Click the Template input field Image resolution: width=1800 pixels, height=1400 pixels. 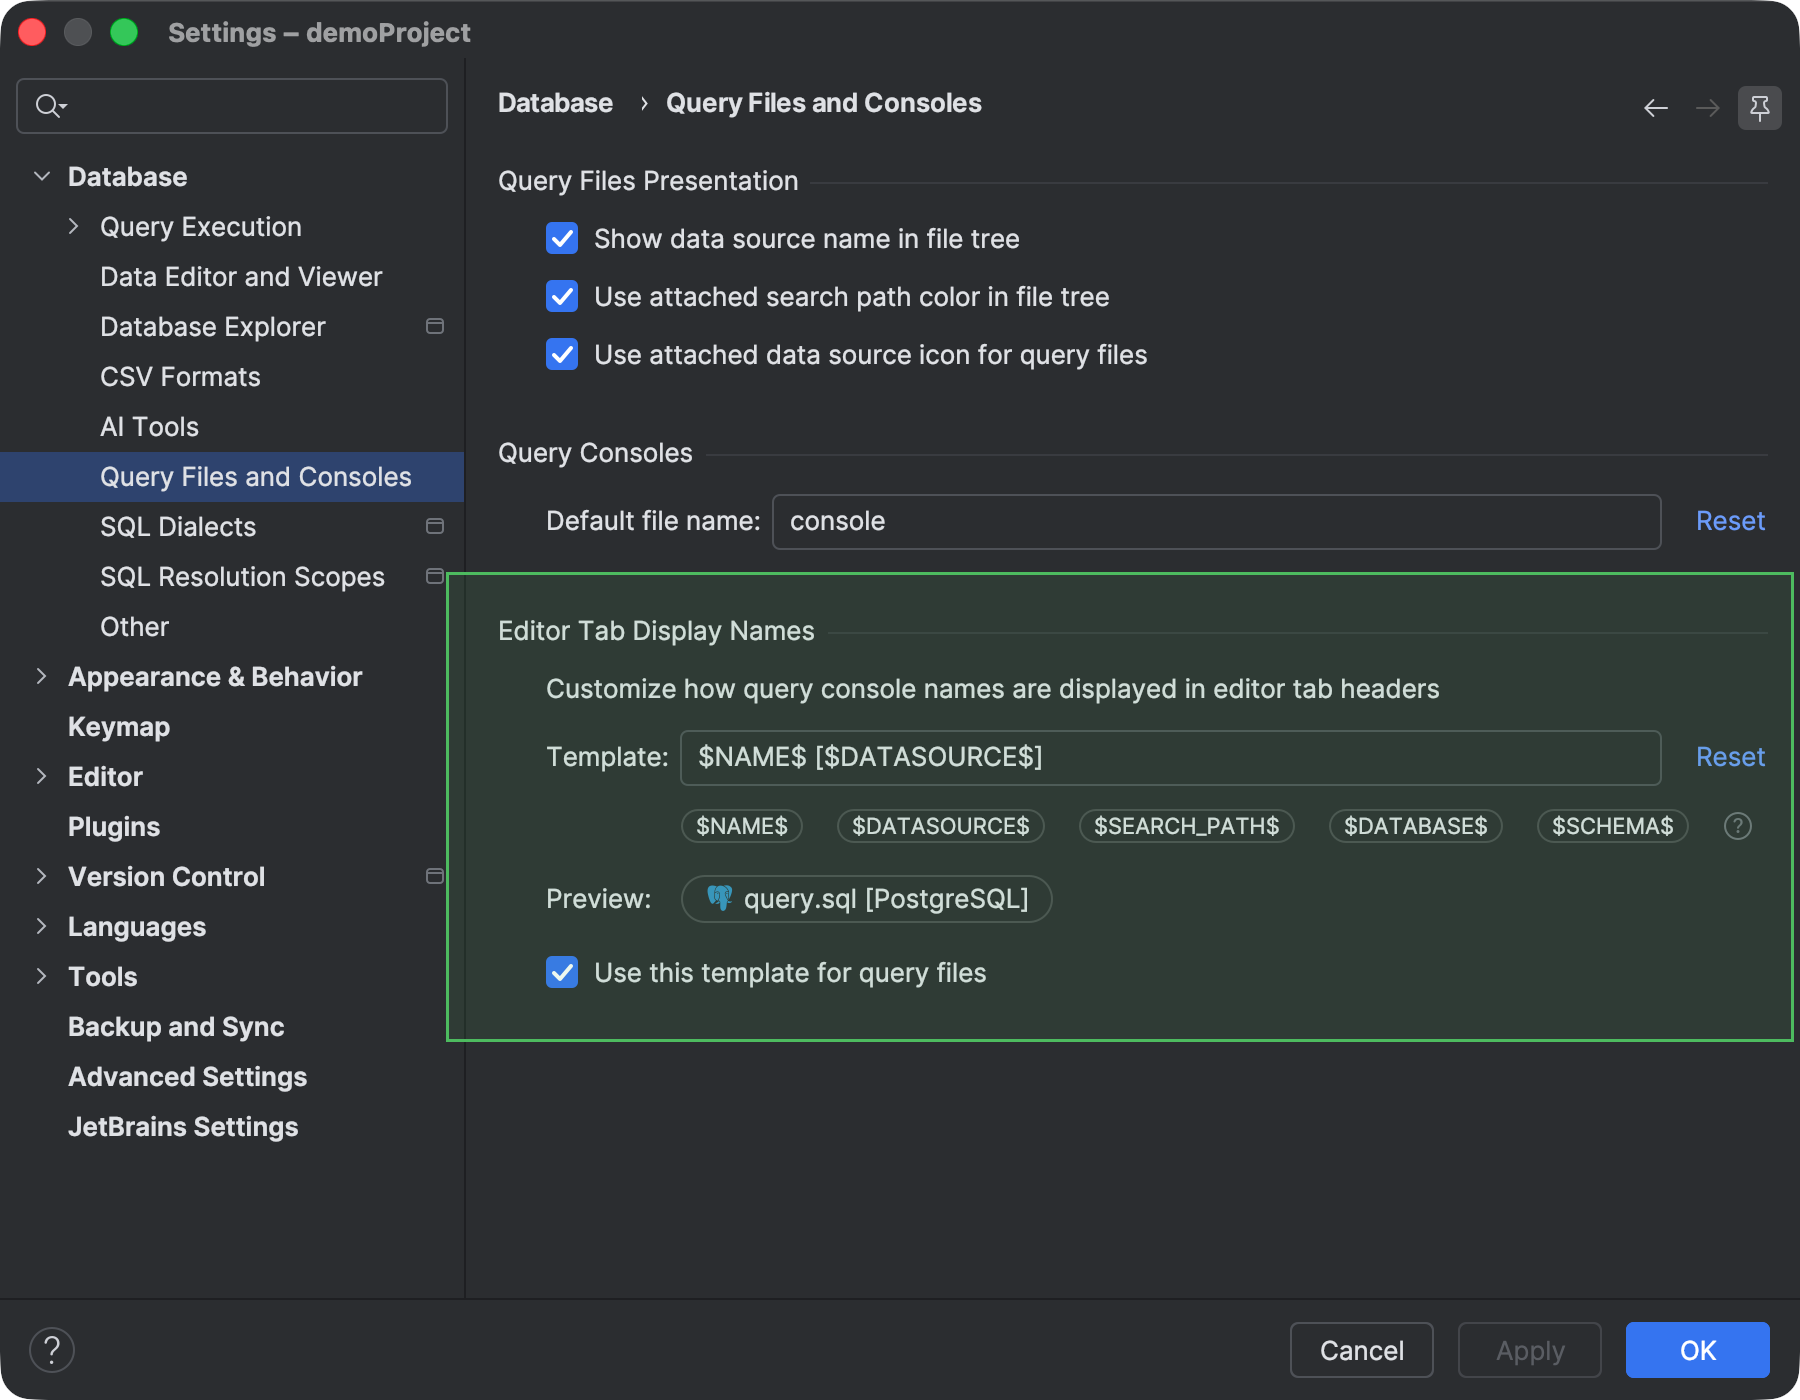(x=1170, y=757)
